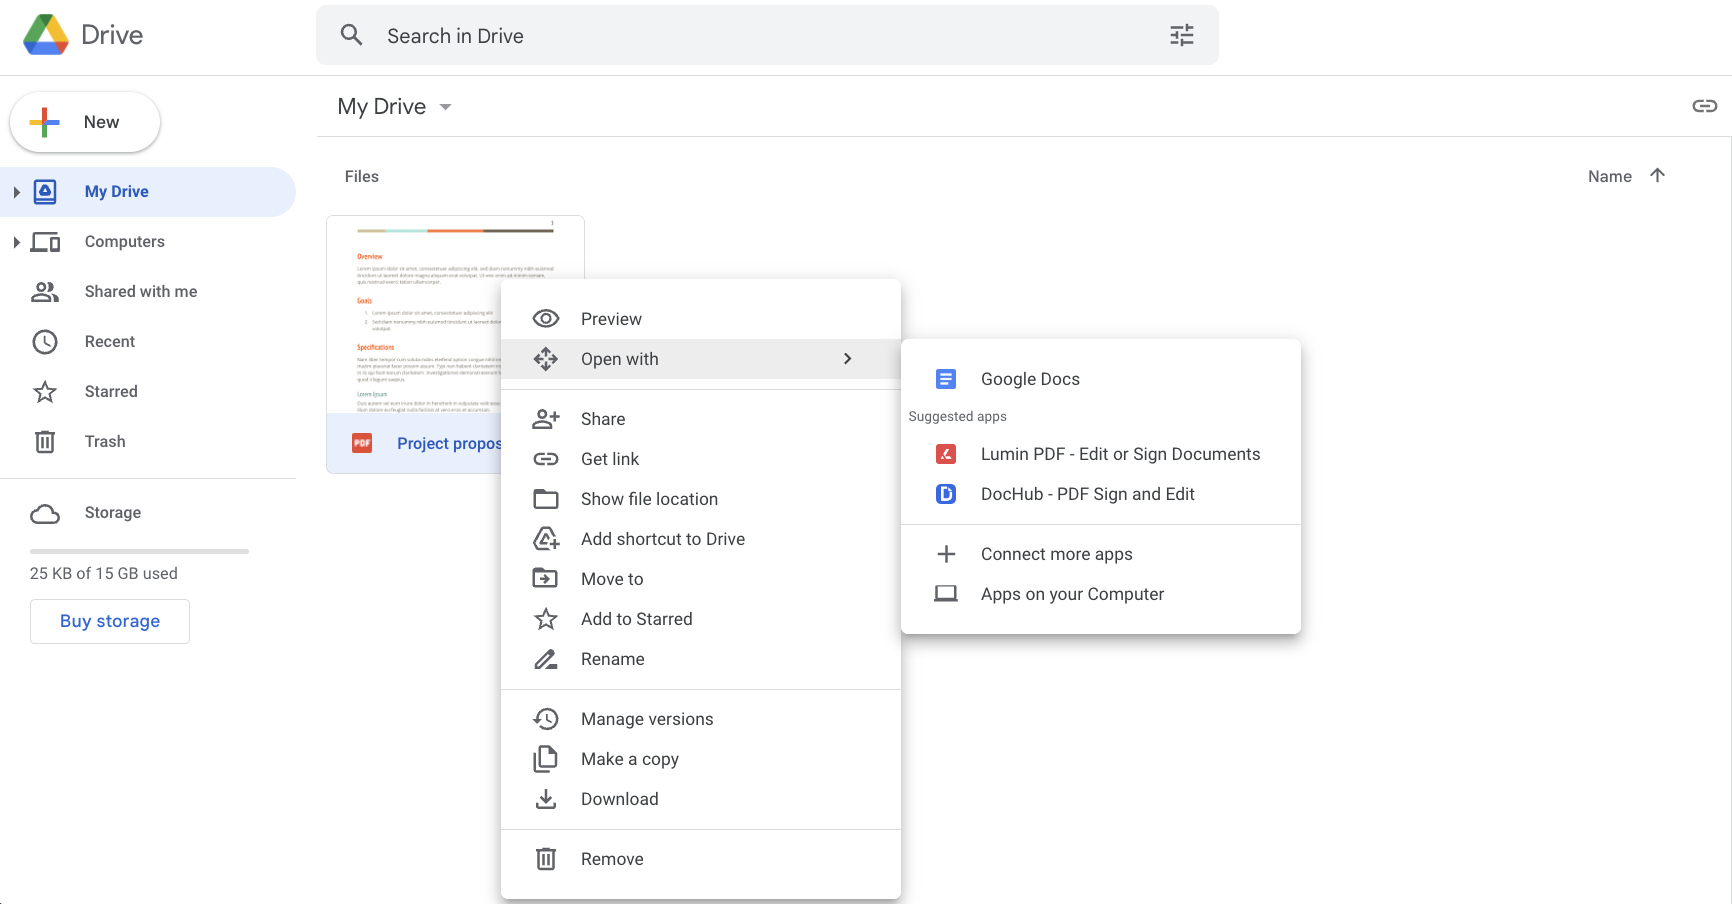Click the Project proposal file name
This screenshot has height=904, width=1732.
pyautogui.click(x=449, y=443)
